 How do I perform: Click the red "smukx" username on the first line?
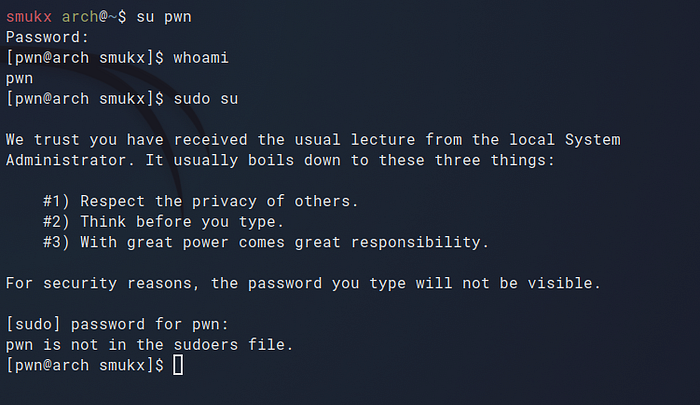28,16
